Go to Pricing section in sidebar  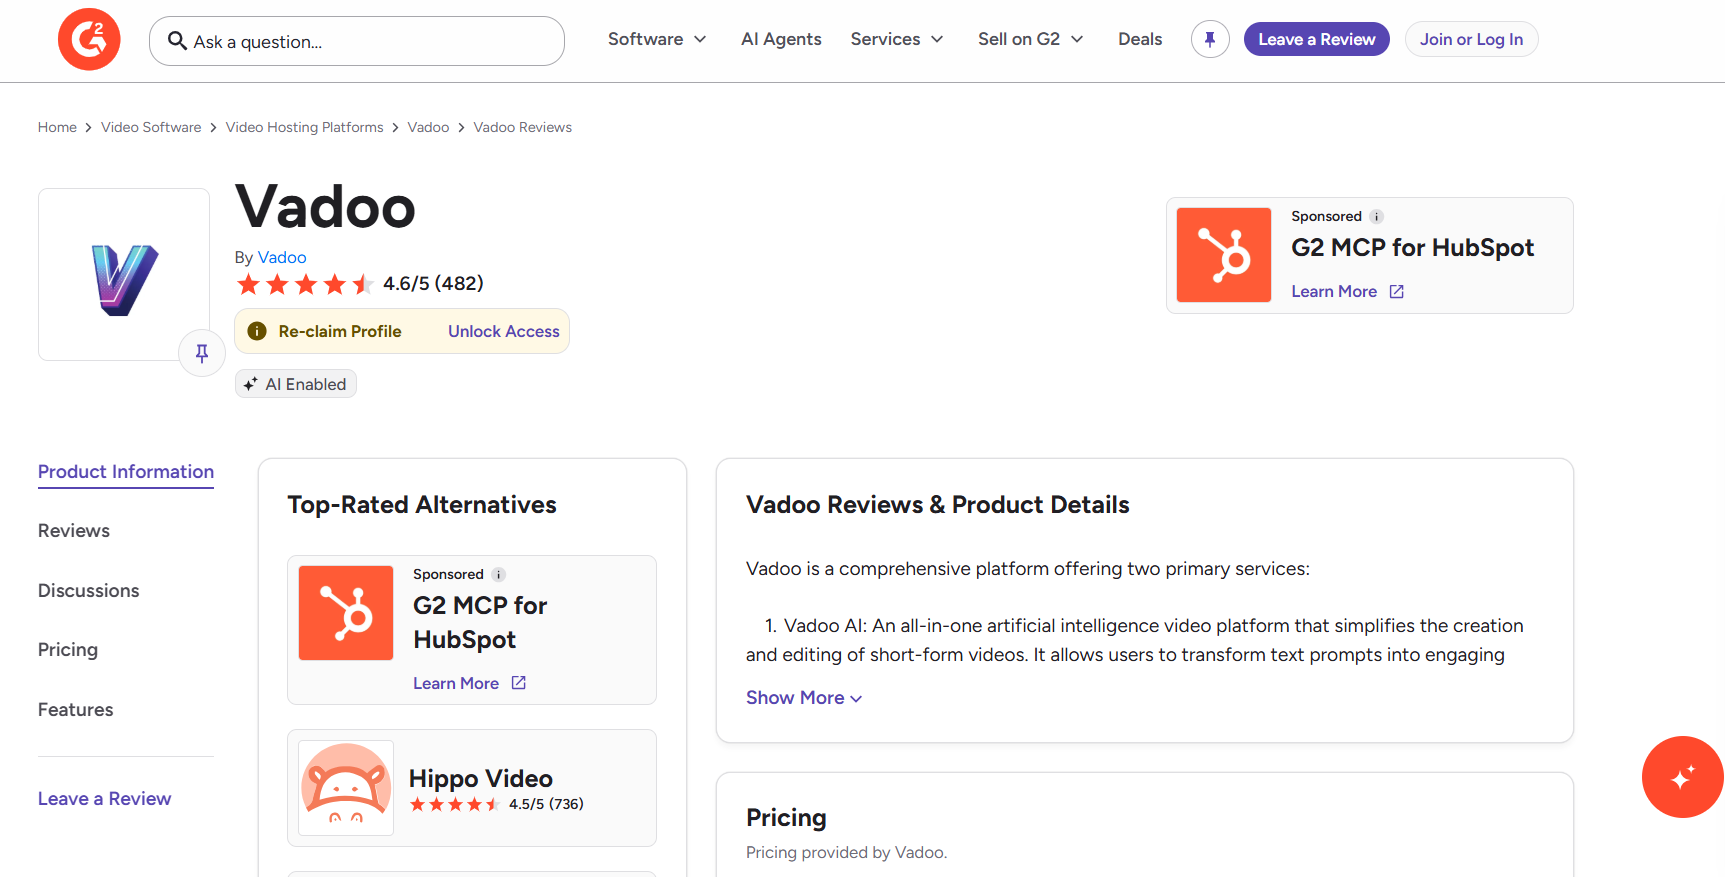coord(68,650)
